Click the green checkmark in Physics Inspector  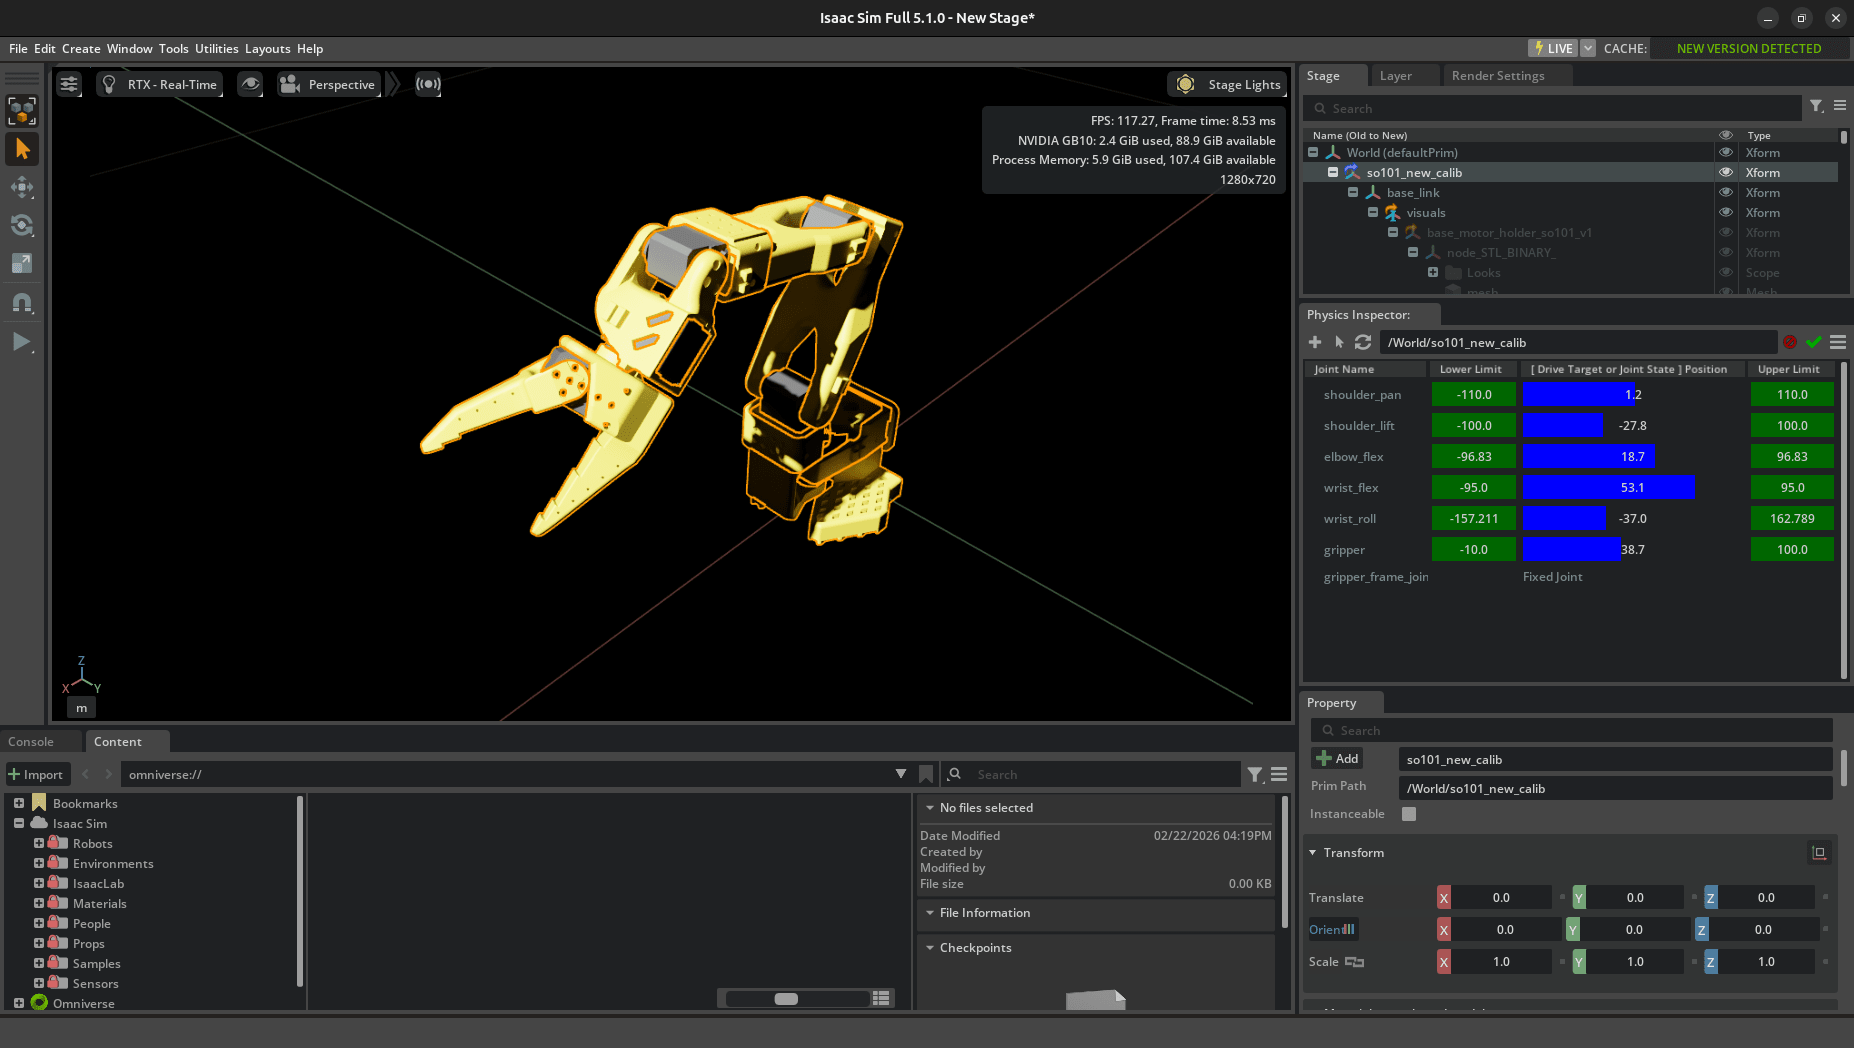tap(1814, 342)
